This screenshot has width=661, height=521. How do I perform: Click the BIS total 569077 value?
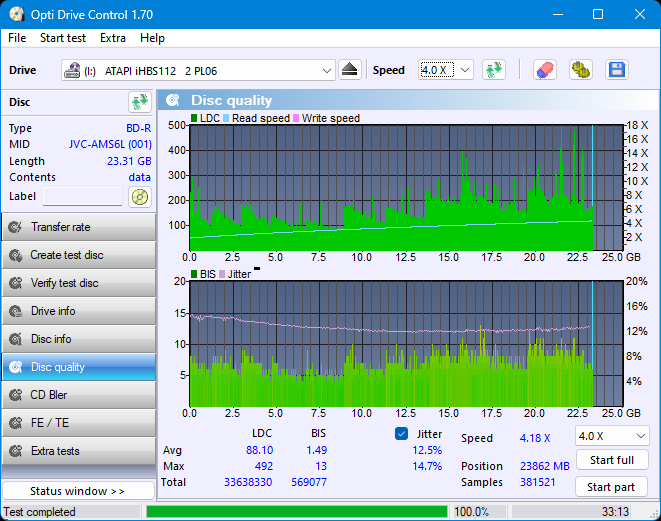pos(309,482)
